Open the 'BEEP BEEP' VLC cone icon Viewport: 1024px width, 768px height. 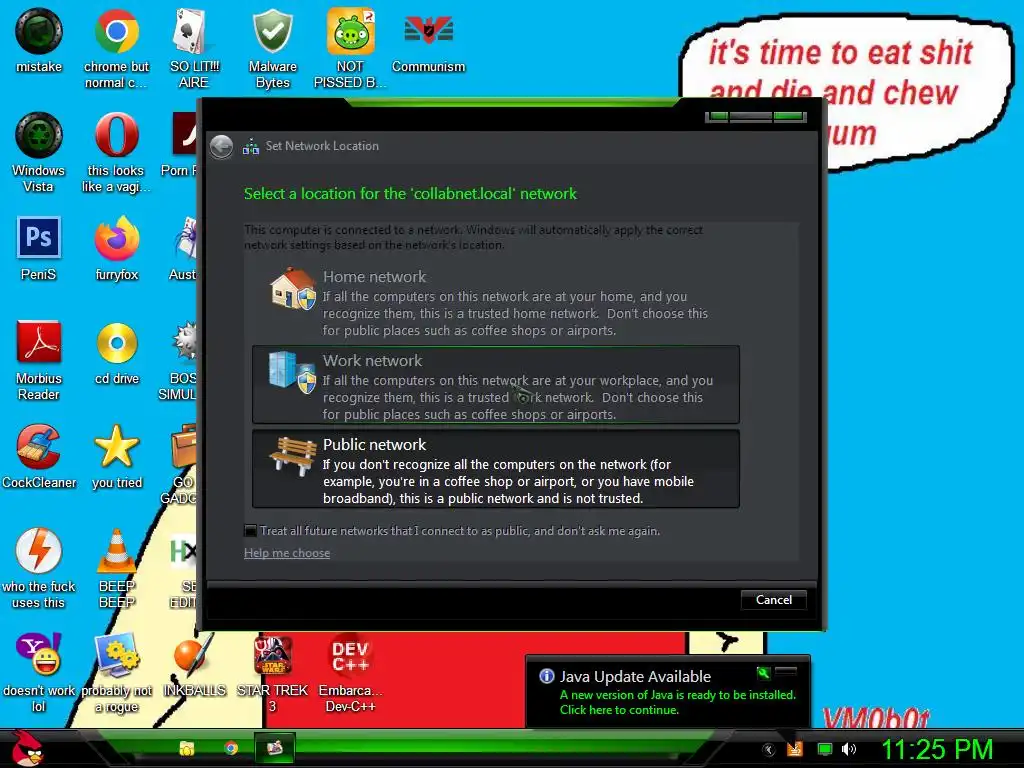click(117, 568)
